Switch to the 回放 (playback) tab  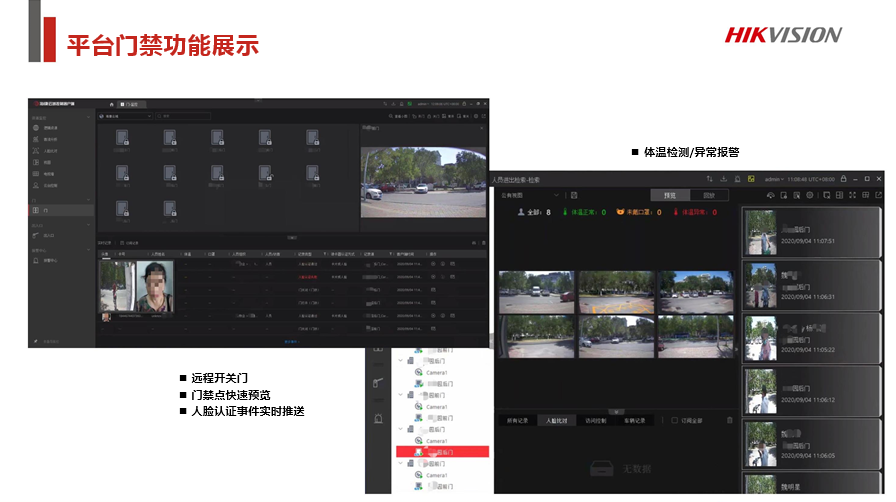[x=709, y=196]
